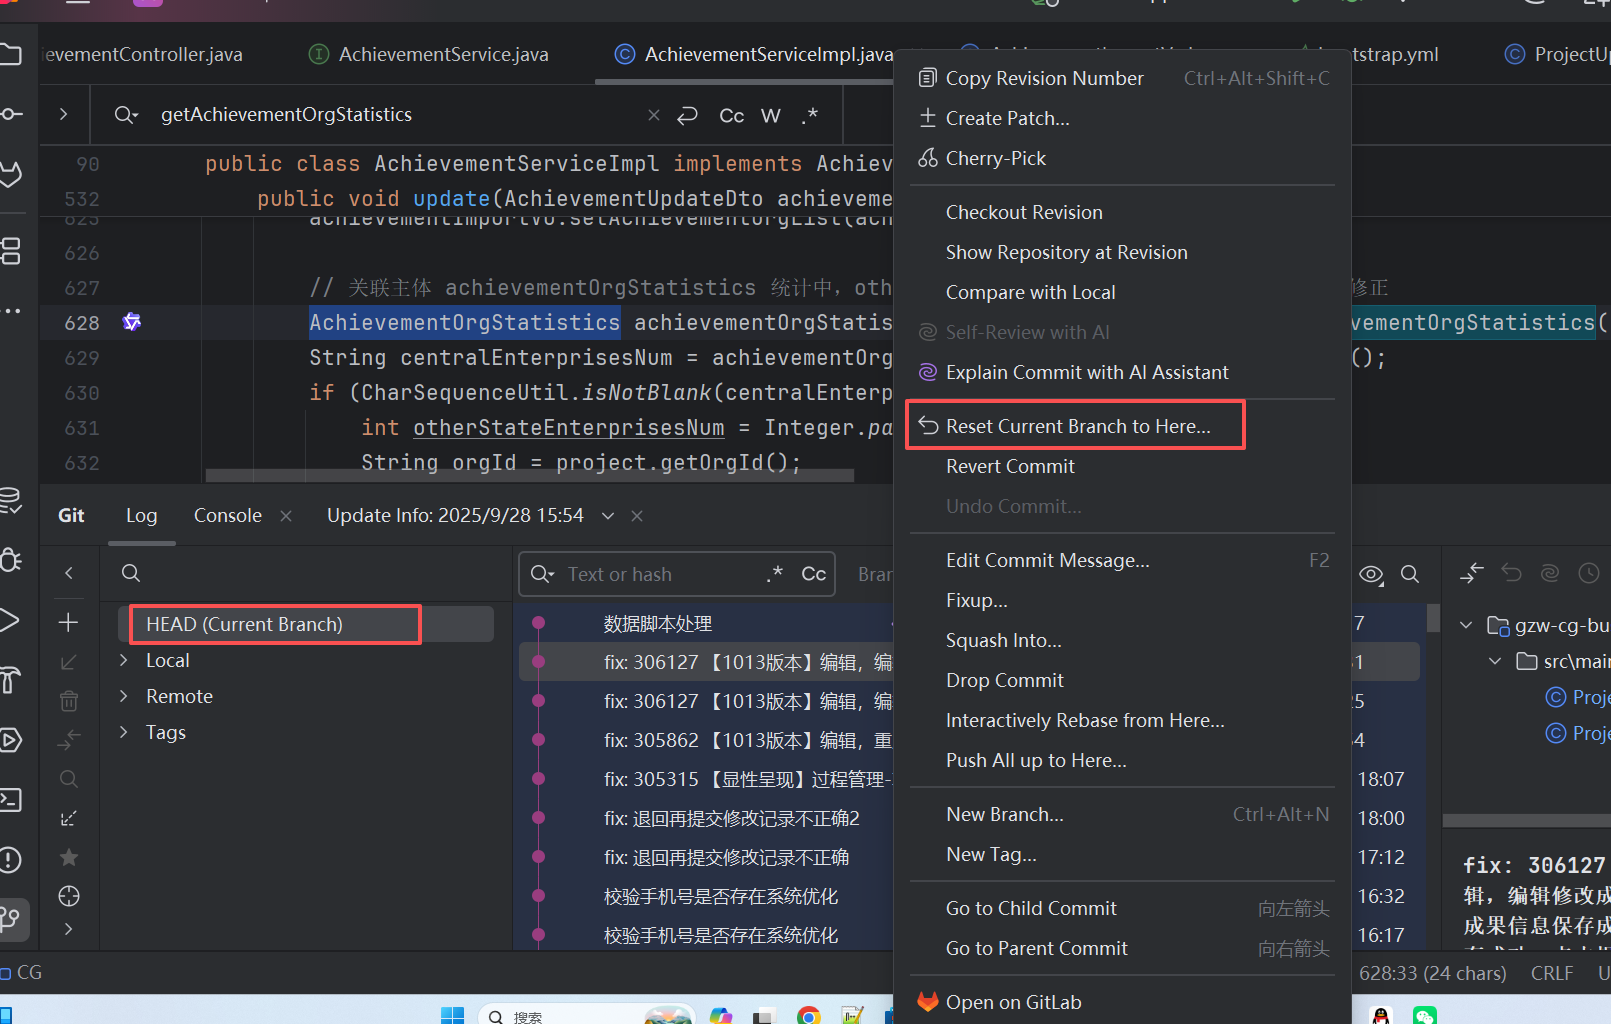
Task: Choose Compare with Local from context menu
Action: pos(1030,292)
